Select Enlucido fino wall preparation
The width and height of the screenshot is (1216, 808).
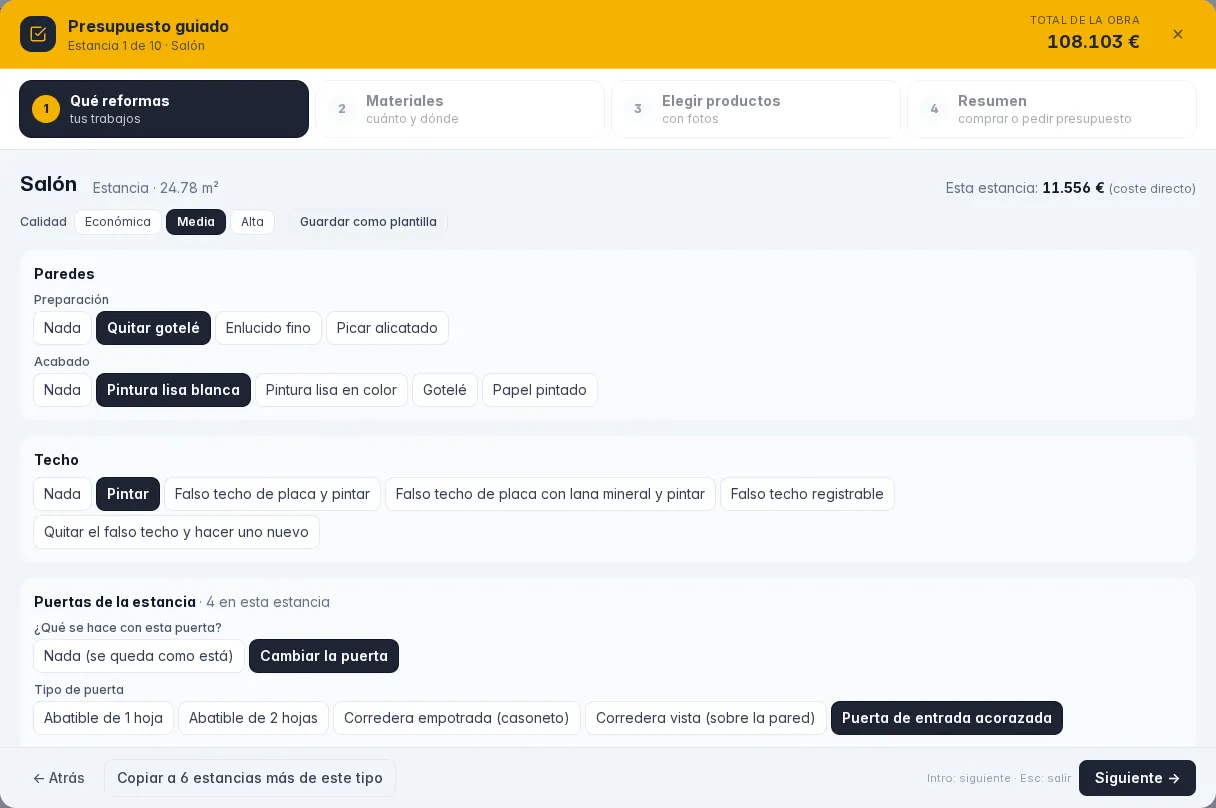[268, 328]
